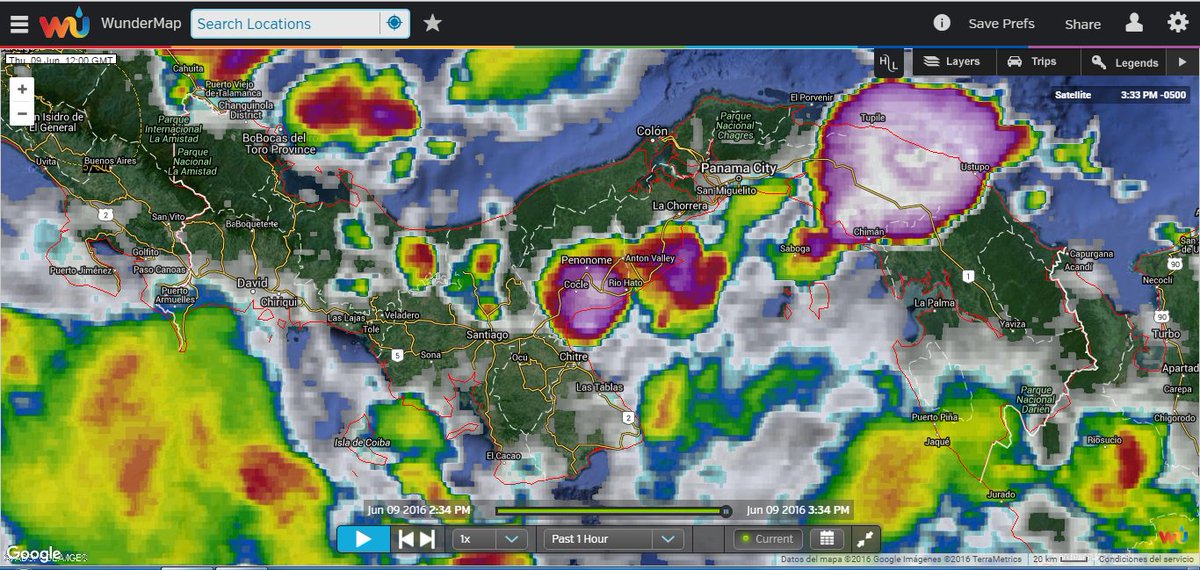Screen dimensions: 1200x570
Task: Click the Puerto Armuelles map label
Action: [x=173, y=297]
